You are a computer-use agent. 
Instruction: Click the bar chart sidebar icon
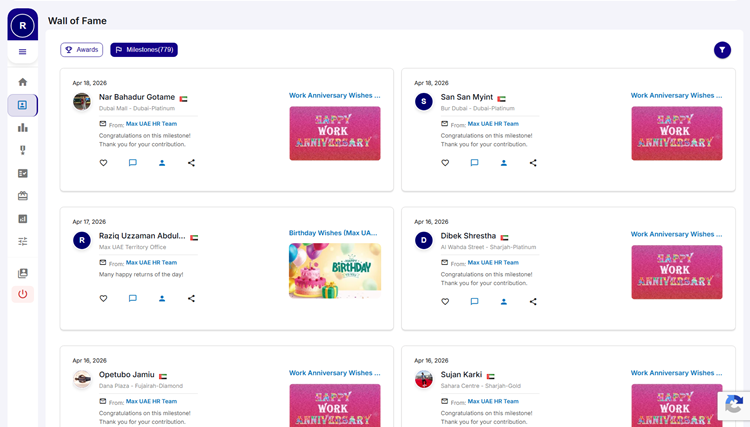22,128
